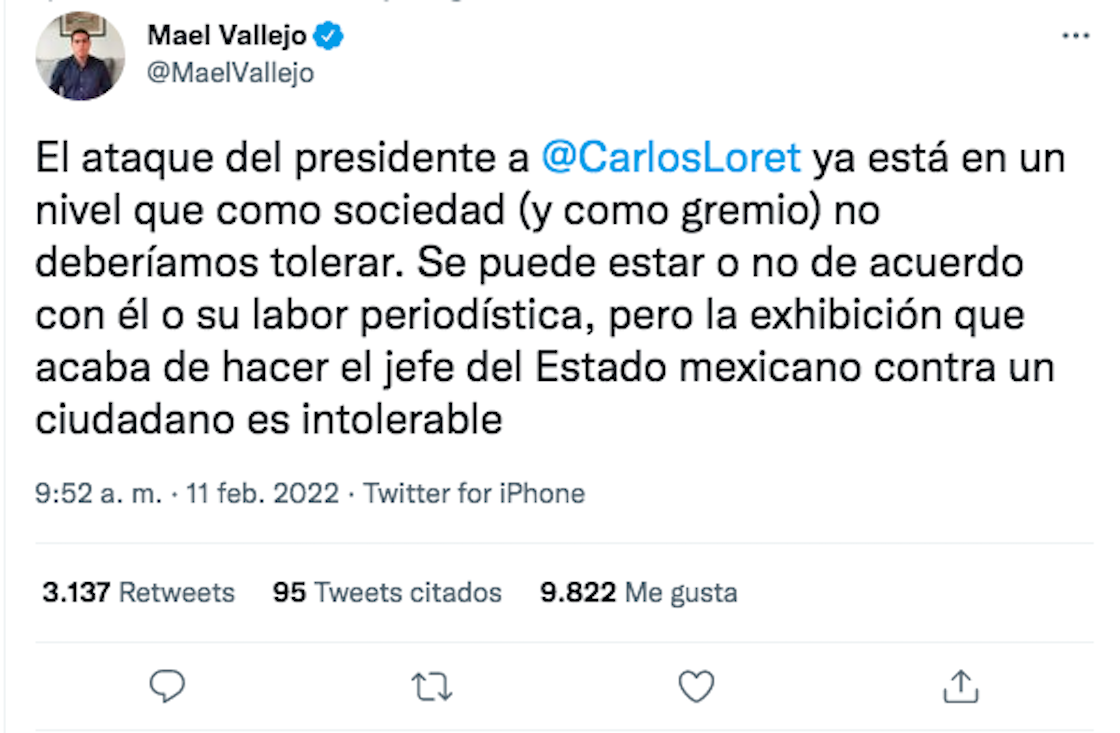Viewport: 1120px width, 733px height.
Task: Open profile via the Mael Vallejo name
Action: [x=228, y=33]
